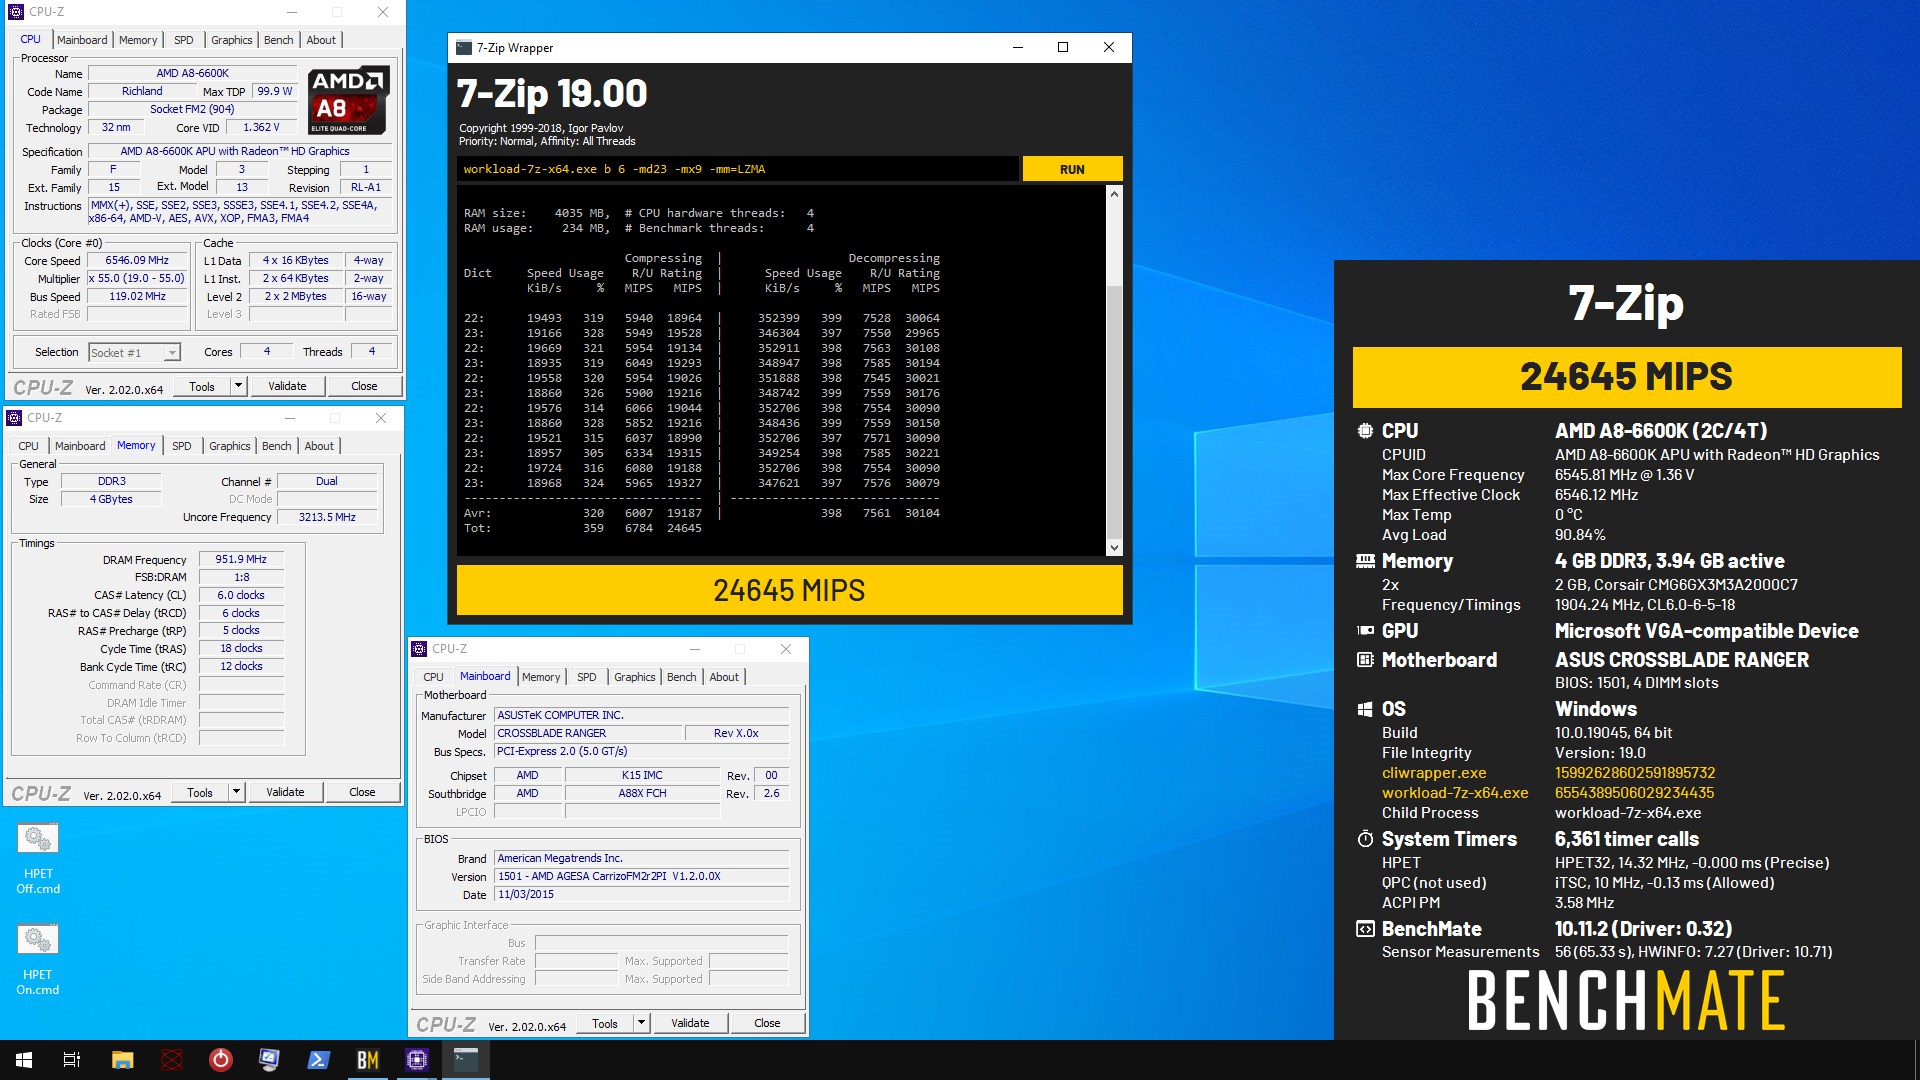This screenshot has width=1920, height=1080.
Task: Click Validate in the top CPU-Z window
Action: coord(288,386)
